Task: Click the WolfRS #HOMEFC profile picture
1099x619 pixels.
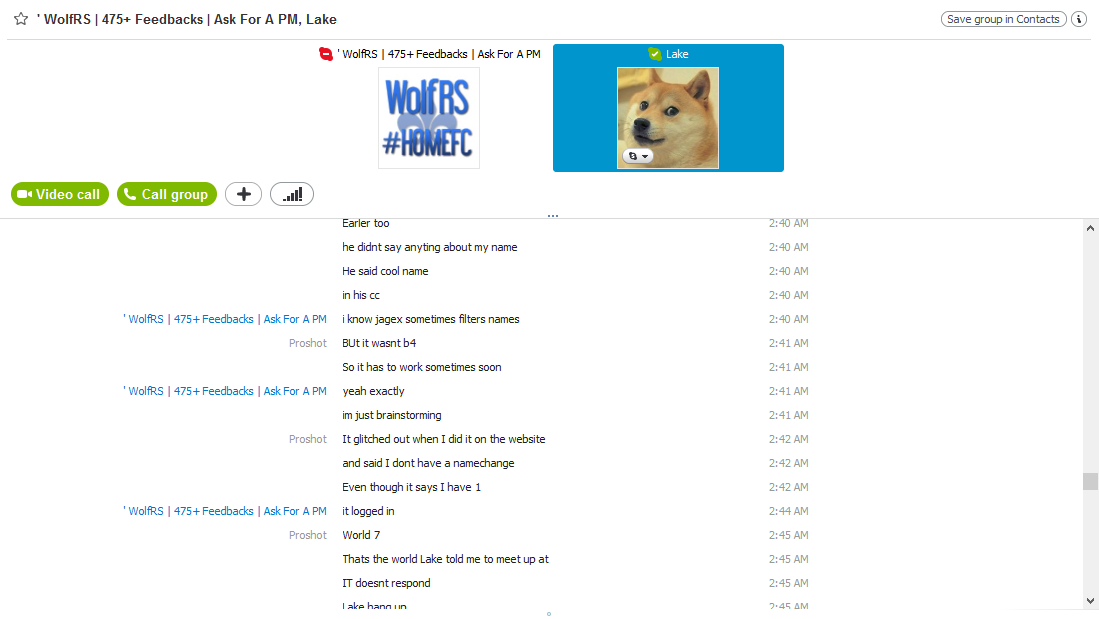Action: (429, 118)
